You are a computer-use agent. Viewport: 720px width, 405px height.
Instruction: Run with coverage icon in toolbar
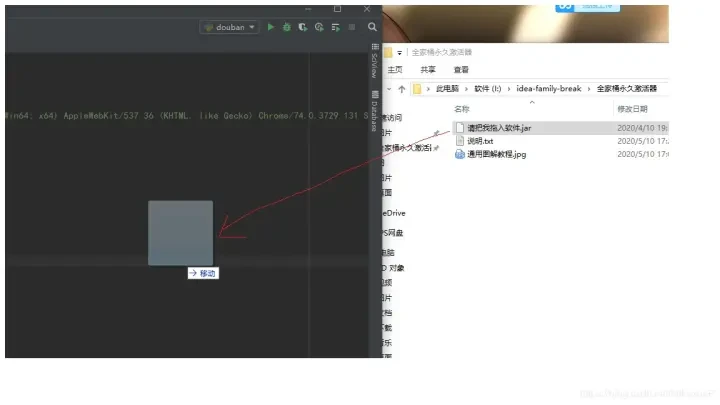pos(303,27)
